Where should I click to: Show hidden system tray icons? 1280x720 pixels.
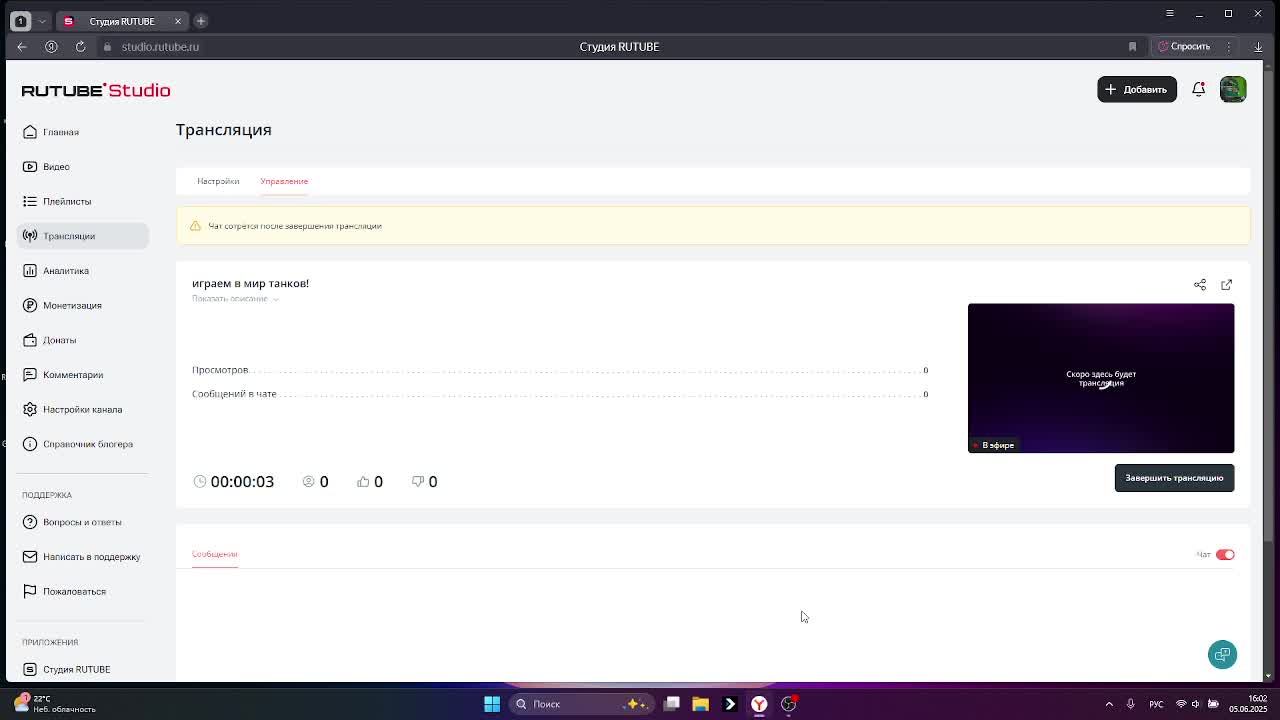(1109, 704)
